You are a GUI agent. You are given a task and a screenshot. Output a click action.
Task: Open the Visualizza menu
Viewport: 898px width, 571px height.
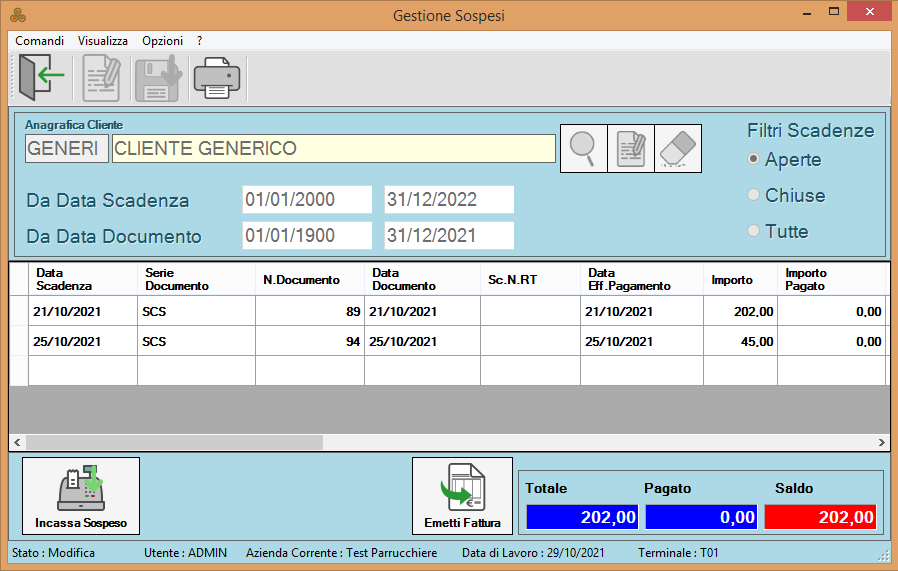tap(103, 41)
